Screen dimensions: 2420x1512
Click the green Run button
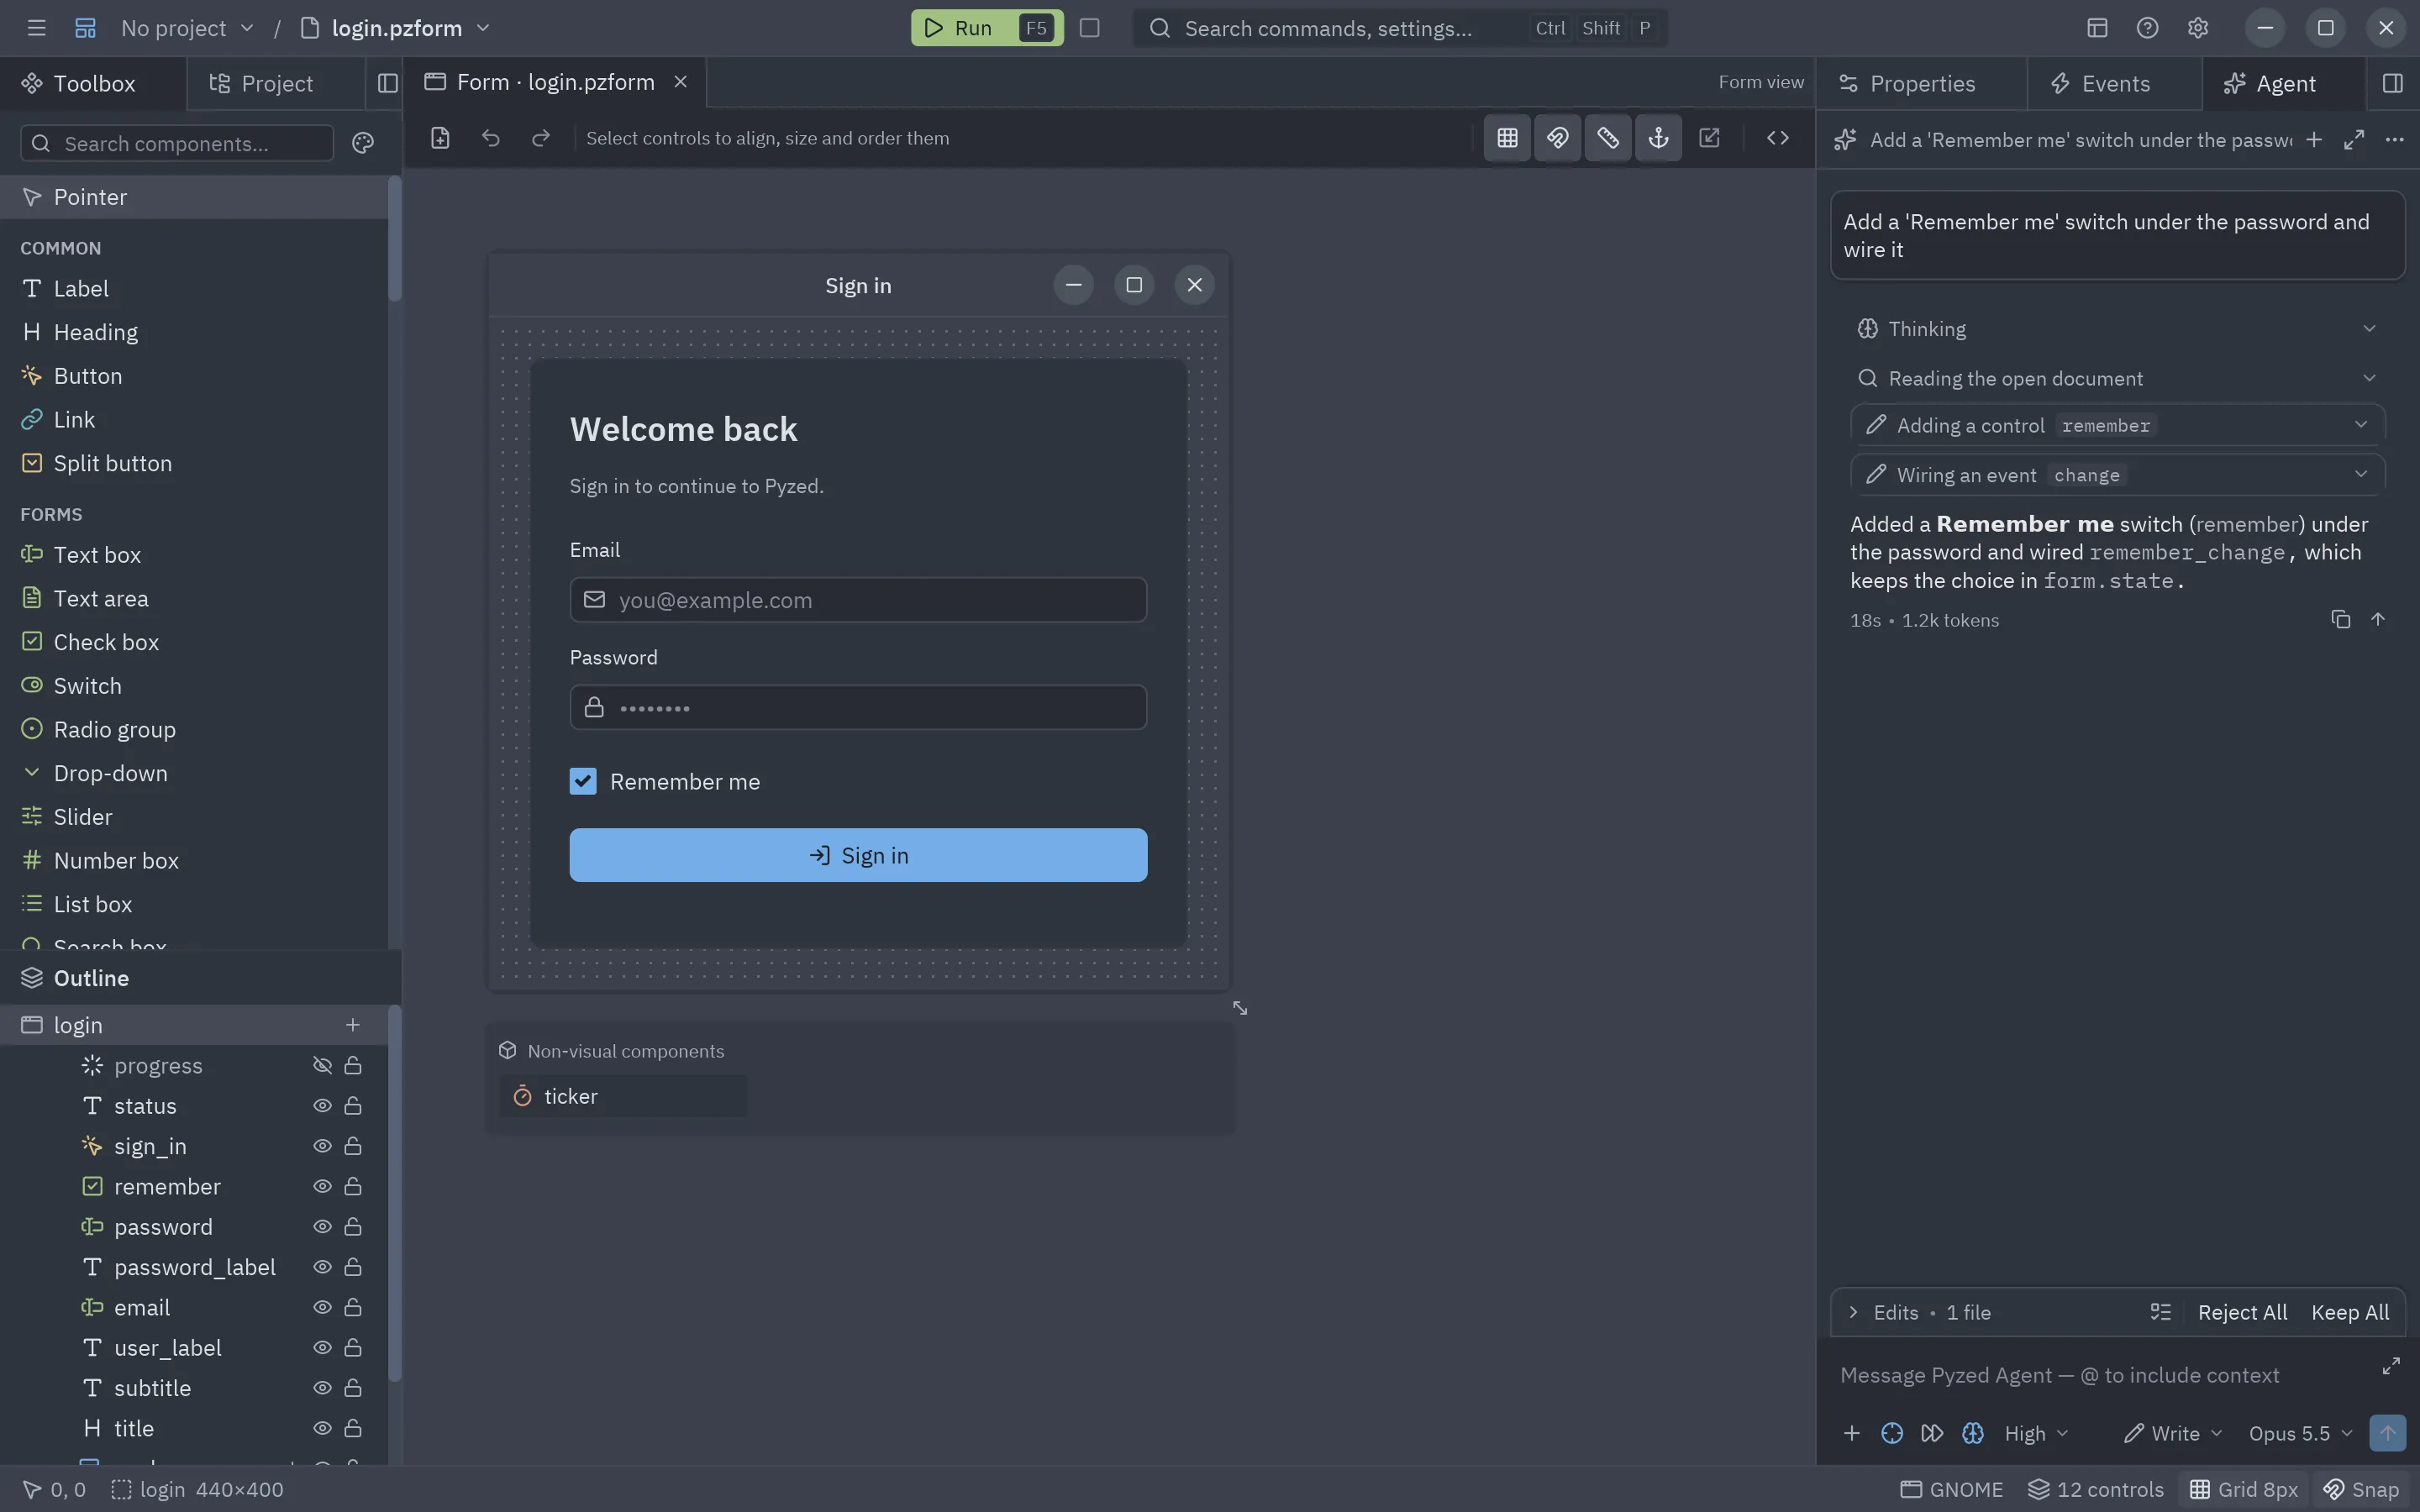(987, 28)
